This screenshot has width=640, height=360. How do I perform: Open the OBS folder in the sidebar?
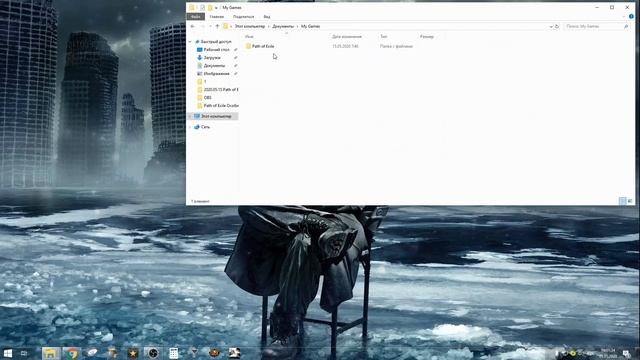tap(204, 97)
